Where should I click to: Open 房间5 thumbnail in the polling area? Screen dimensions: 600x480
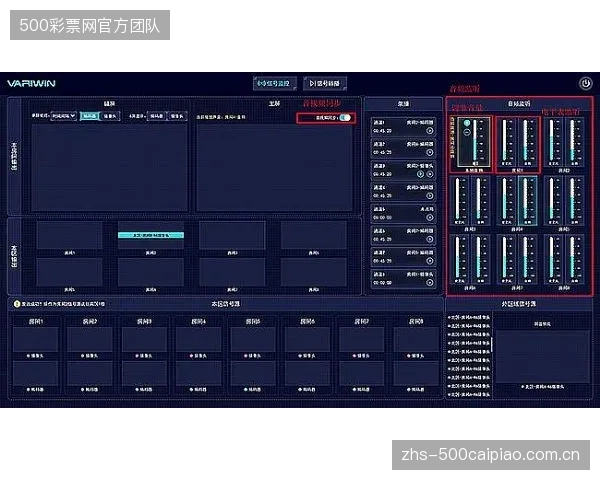[69, 272]
